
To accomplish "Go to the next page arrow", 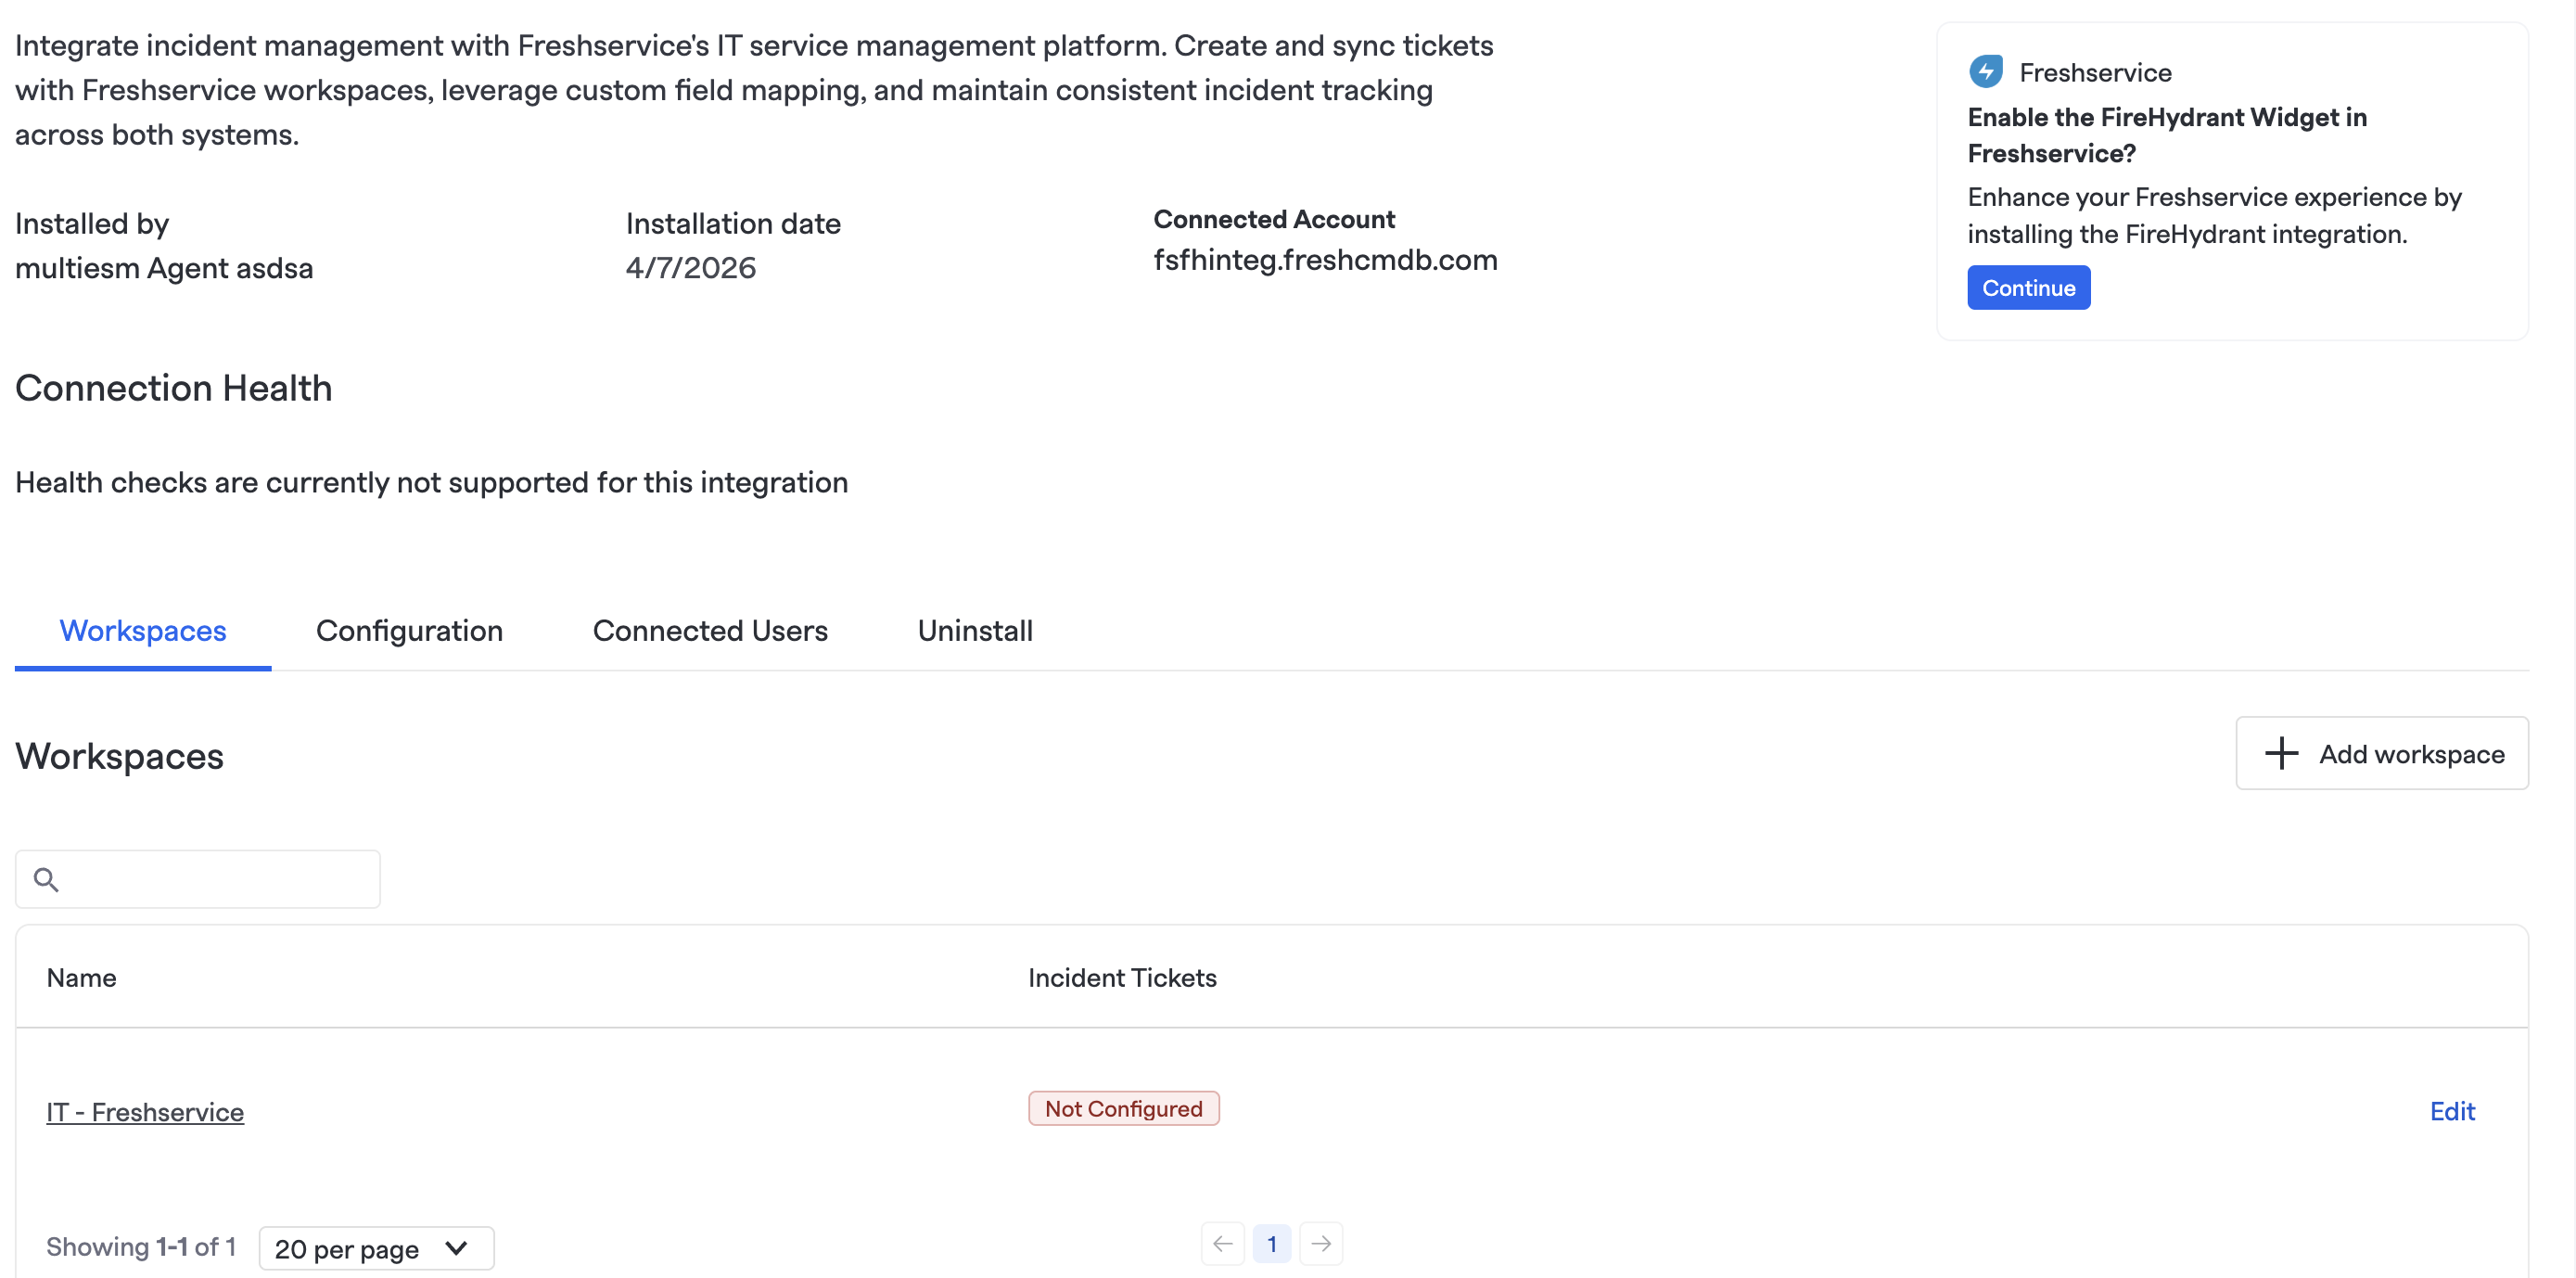I will [x=1321, y=1243].
